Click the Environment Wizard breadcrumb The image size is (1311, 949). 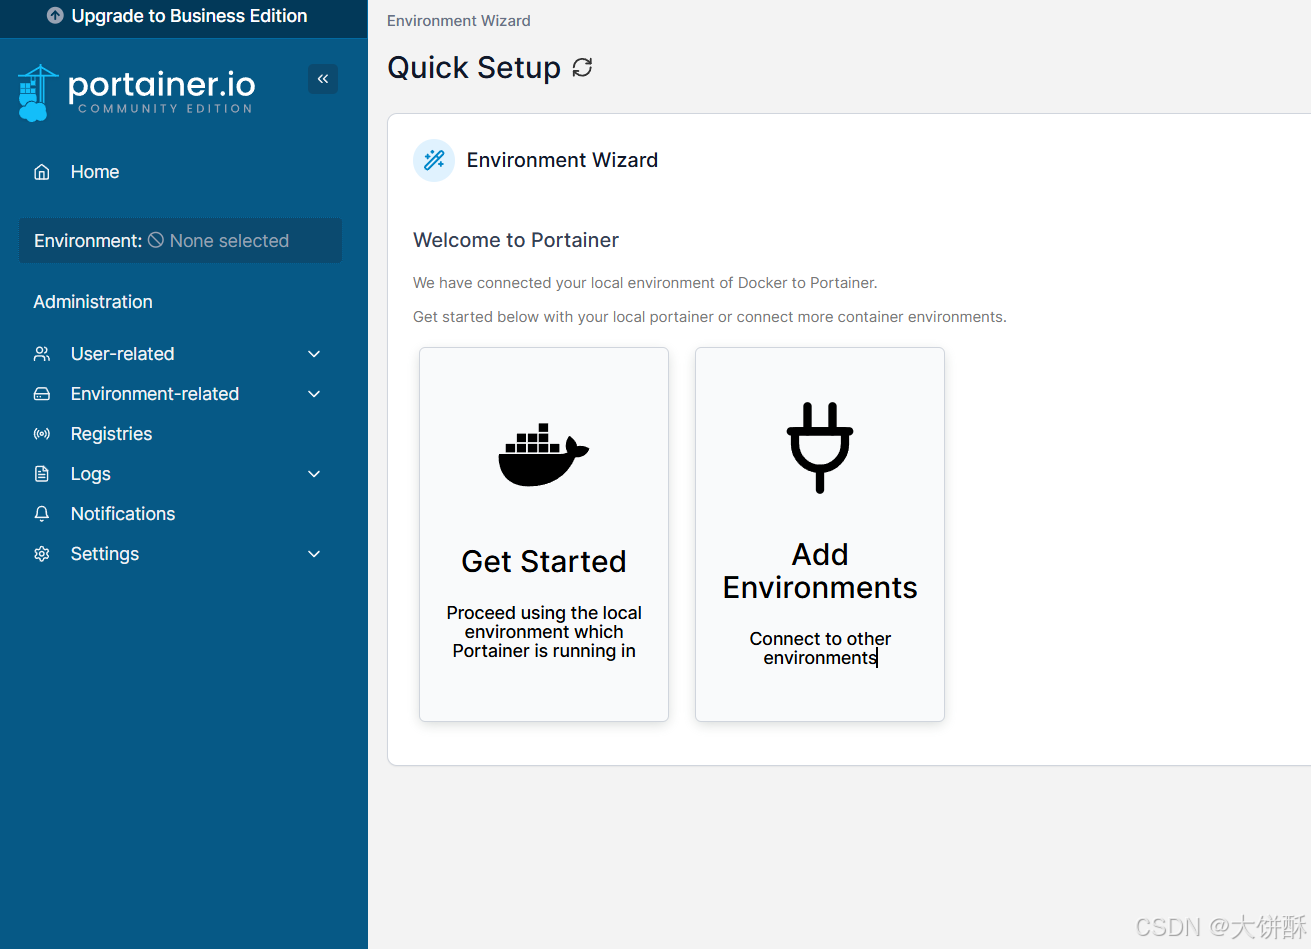coord(459,21)
